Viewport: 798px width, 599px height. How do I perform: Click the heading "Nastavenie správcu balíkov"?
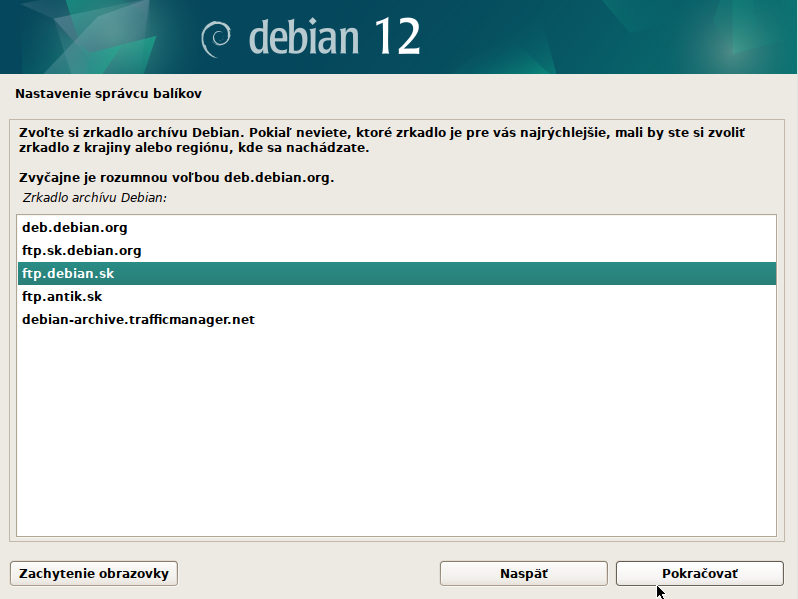pos(109,94)
